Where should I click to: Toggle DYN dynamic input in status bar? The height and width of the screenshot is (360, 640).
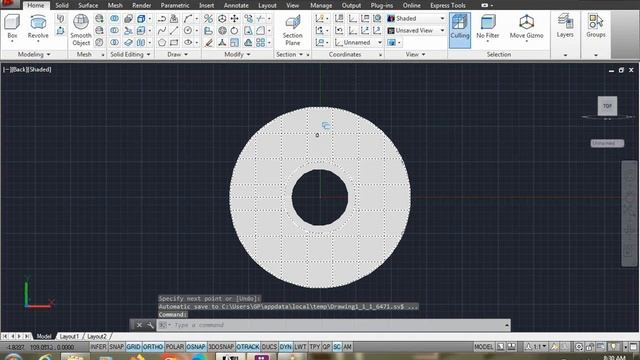(286, 347)
